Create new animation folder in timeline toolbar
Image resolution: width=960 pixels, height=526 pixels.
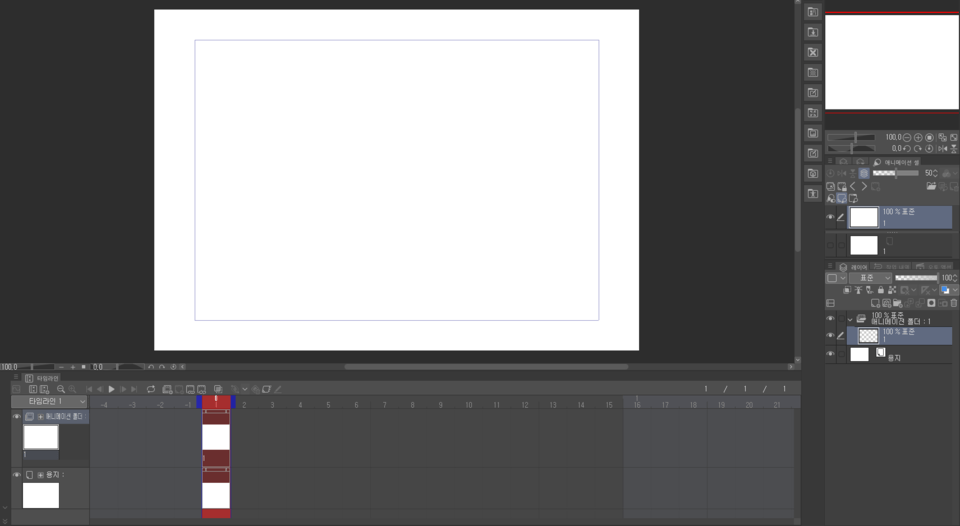click(x=167, y=389)
